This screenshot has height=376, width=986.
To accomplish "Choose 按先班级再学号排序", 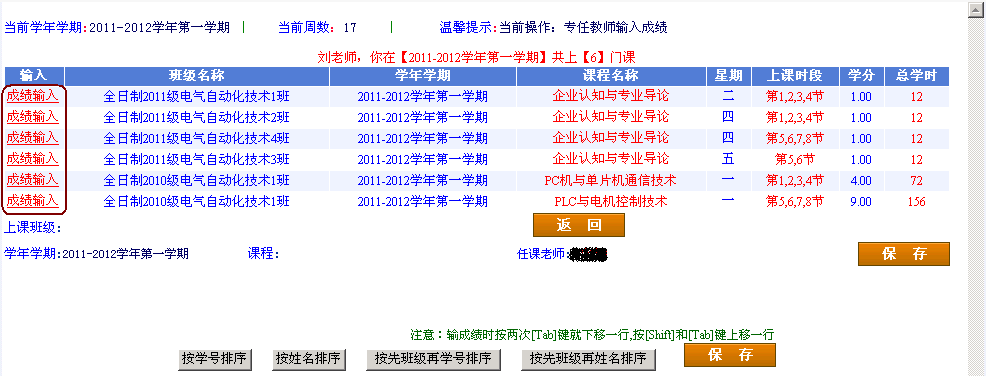I will [x=433, y=359].
